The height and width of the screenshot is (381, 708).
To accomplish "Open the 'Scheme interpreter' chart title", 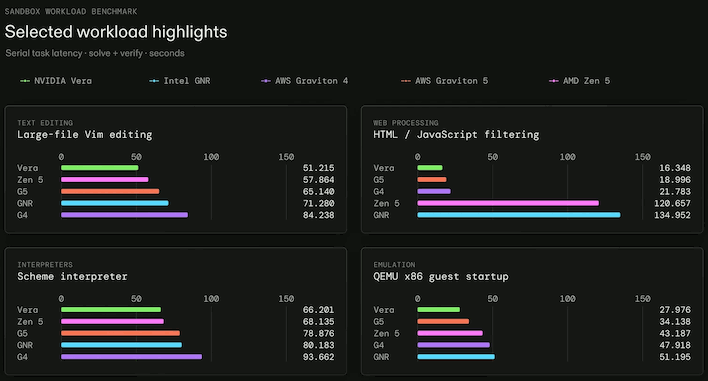I will [x=72, y=276].
